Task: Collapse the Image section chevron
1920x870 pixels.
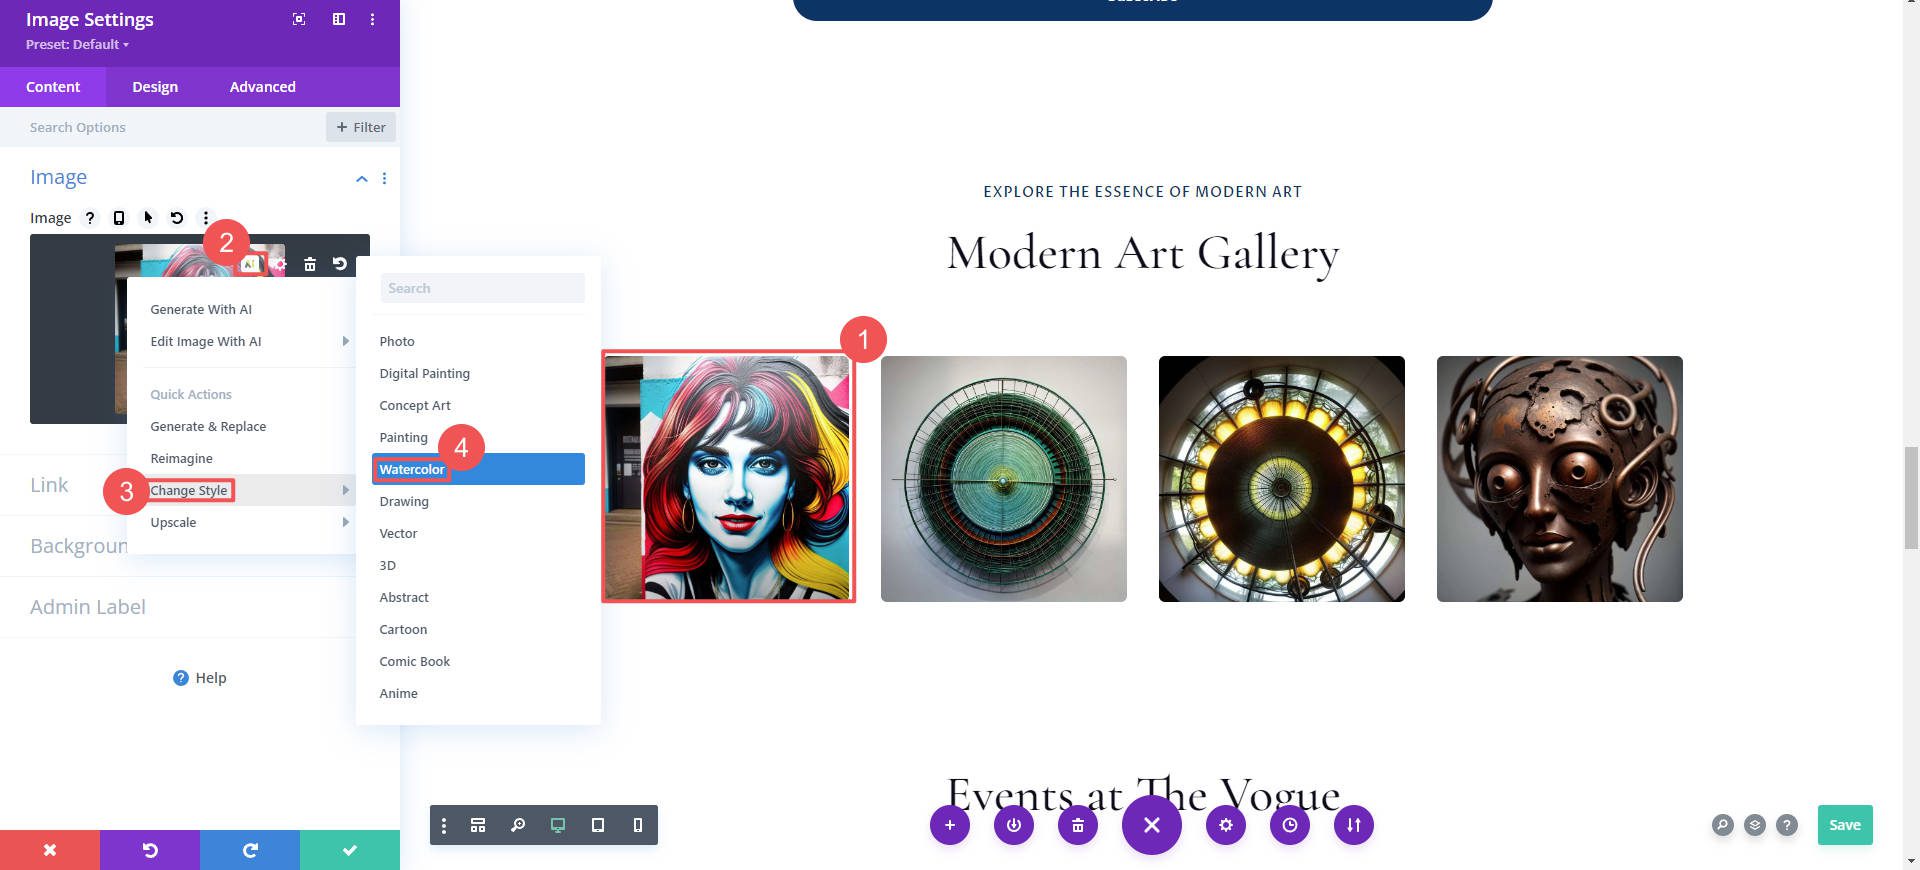Action: [x=361, y=178]
